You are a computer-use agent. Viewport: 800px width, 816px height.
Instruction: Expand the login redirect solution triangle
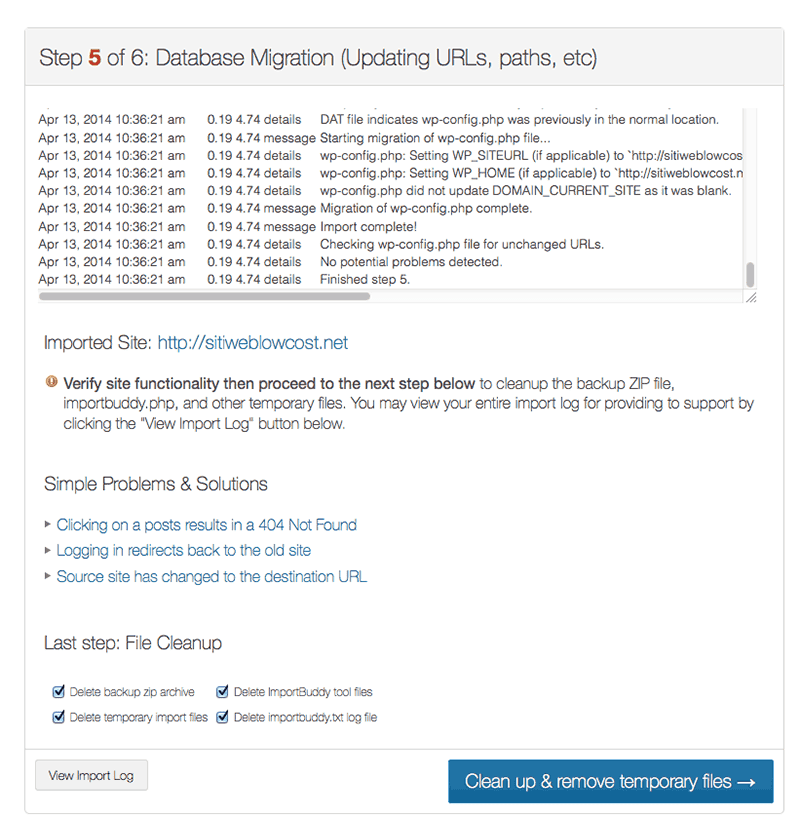(x=47, y=550)
